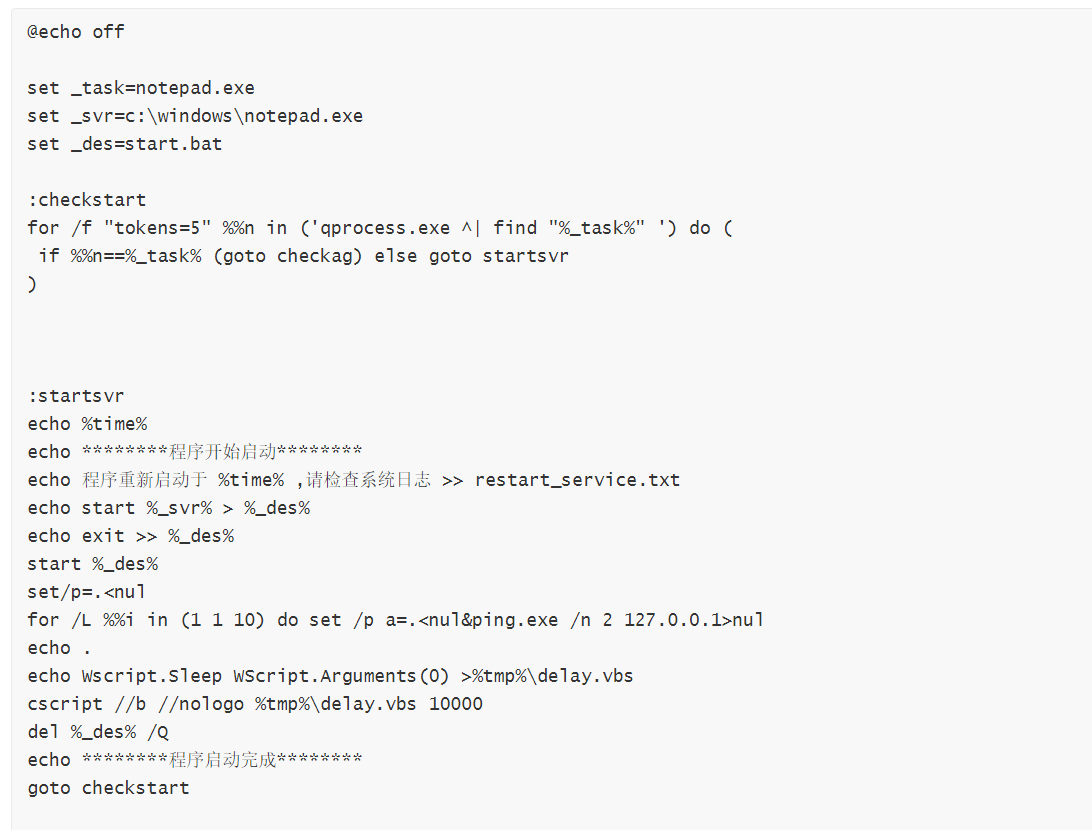Click the "echo %time%" line
The width and height of the screenshot is (1092, 830).
click(x=87, y=424)
